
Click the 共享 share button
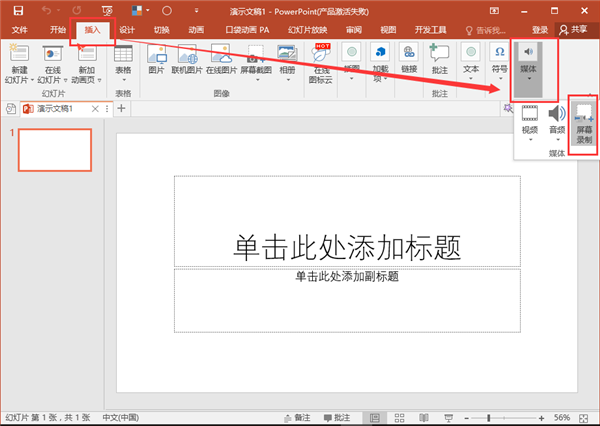[574, 31]
